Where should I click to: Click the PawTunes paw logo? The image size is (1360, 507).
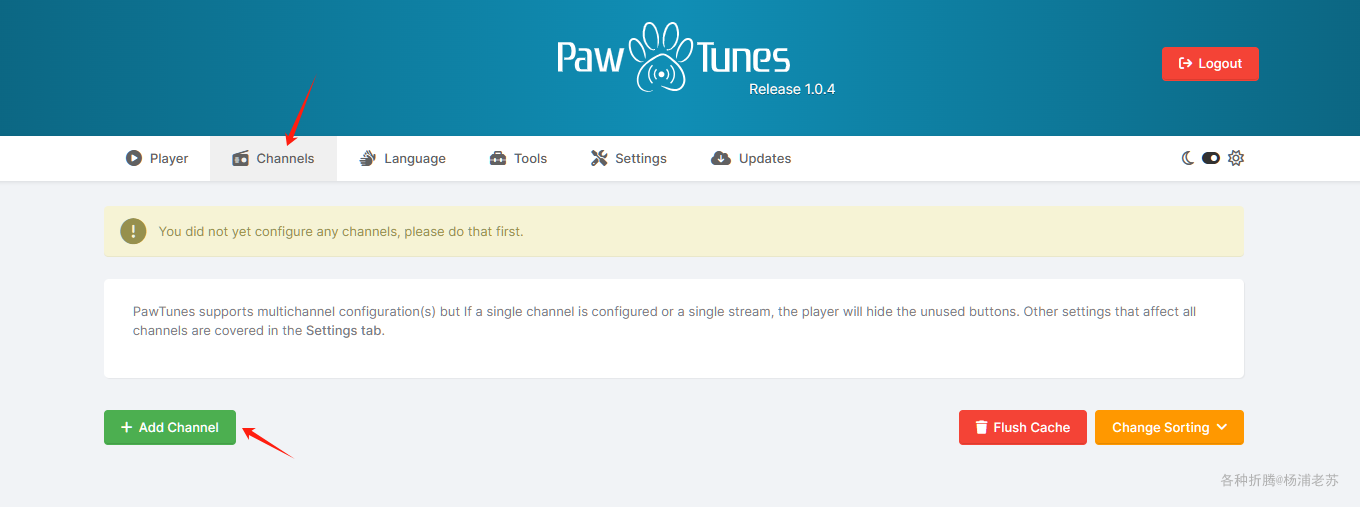[673, 57]
